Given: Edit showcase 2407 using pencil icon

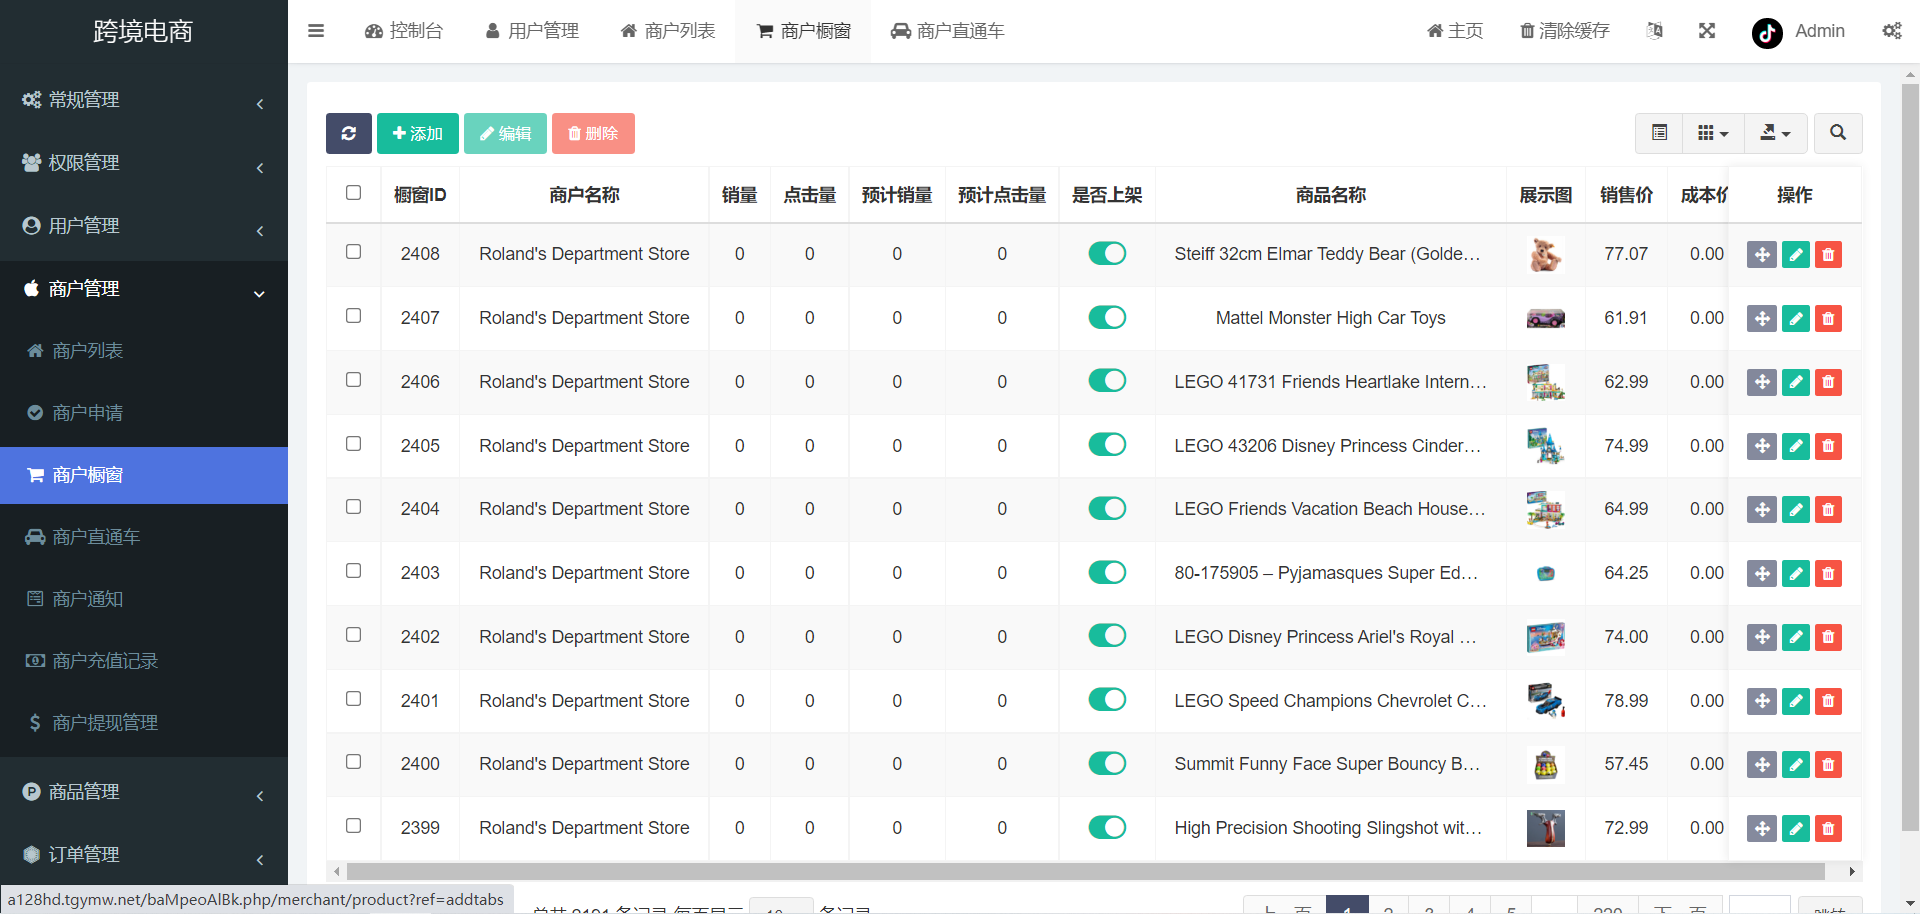Looking at the screenshot, I should (x=1795, y=318).
